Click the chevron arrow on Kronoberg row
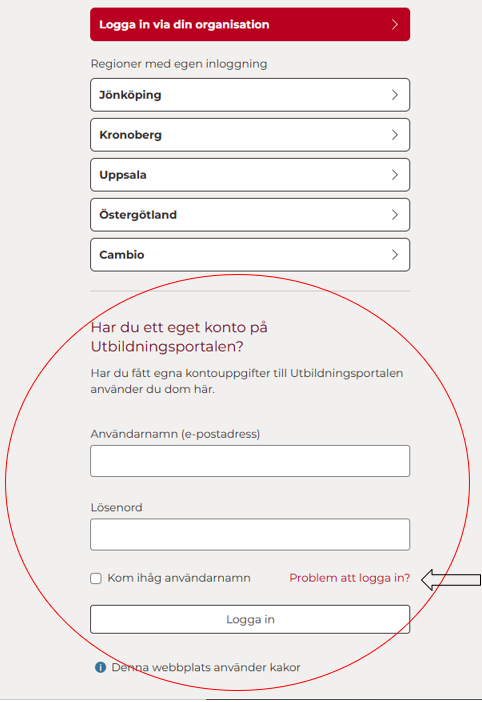The image size is (482, 702). [395, 135]
